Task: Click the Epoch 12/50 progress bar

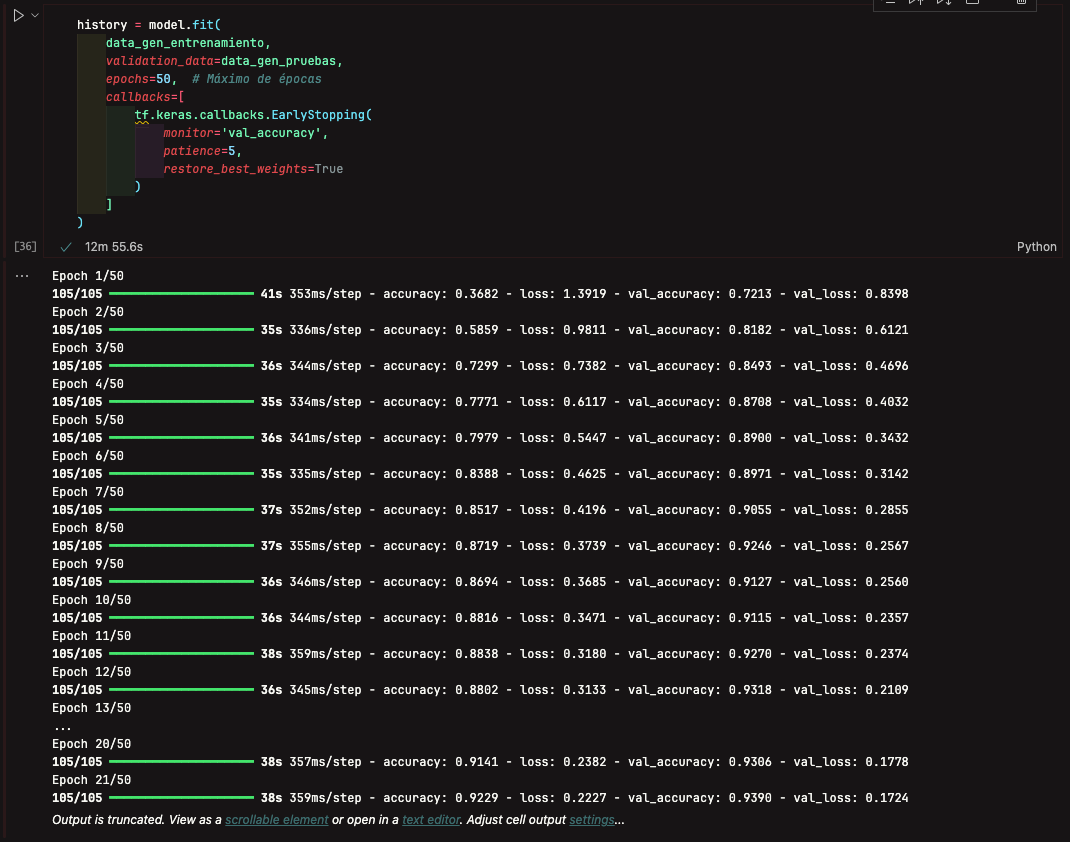Action: click(182, 690)
